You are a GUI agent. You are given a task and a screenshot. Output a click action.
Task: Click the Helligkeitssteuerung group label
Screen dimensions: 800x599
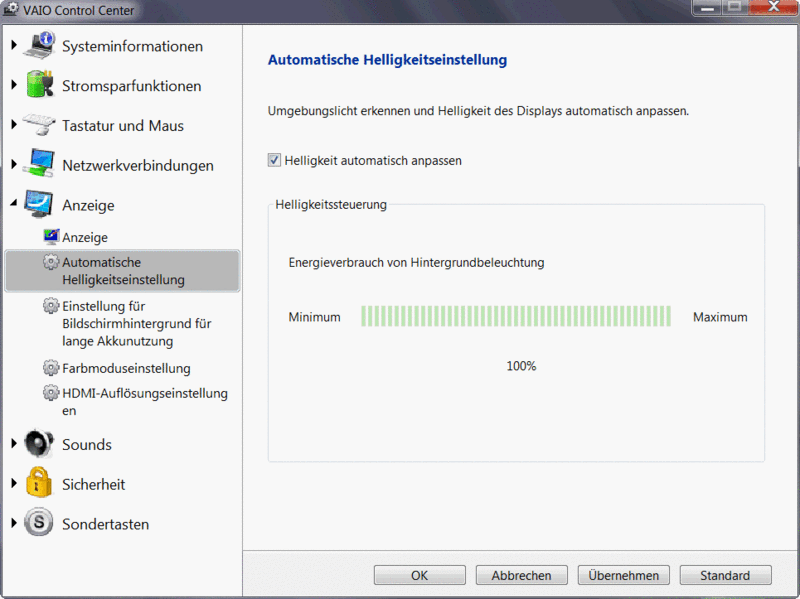point(331,205)
